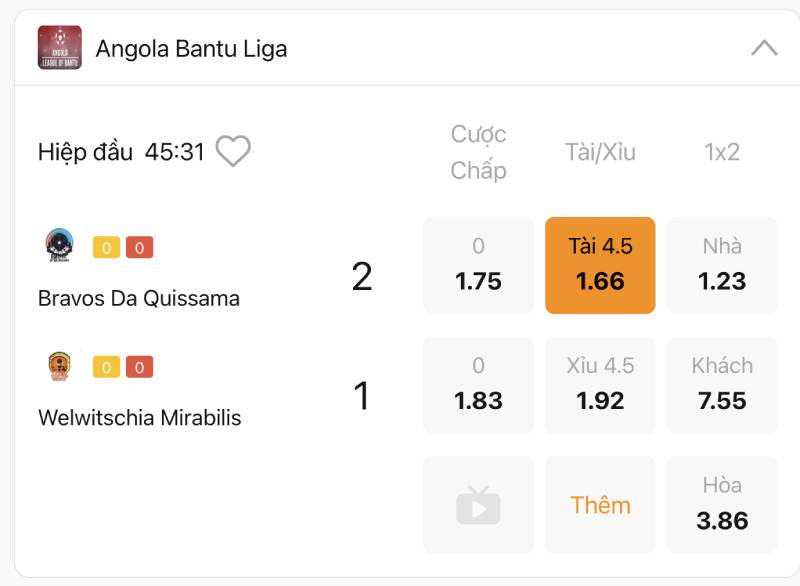
Task: Choose Xỉu 4.5 at odds 1.92
Action: (600, 385)
